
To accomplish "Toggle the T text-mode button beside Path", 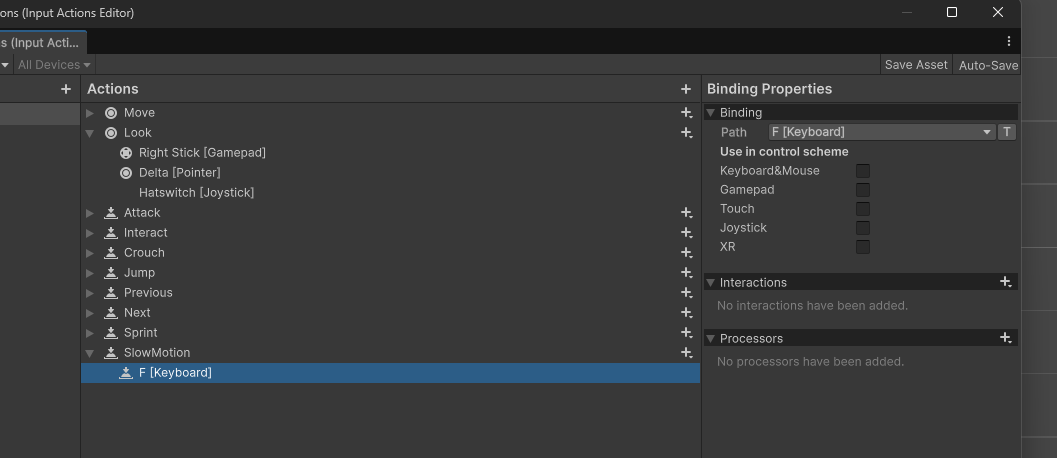I will pyautogui.click(x=1007, y=132).
